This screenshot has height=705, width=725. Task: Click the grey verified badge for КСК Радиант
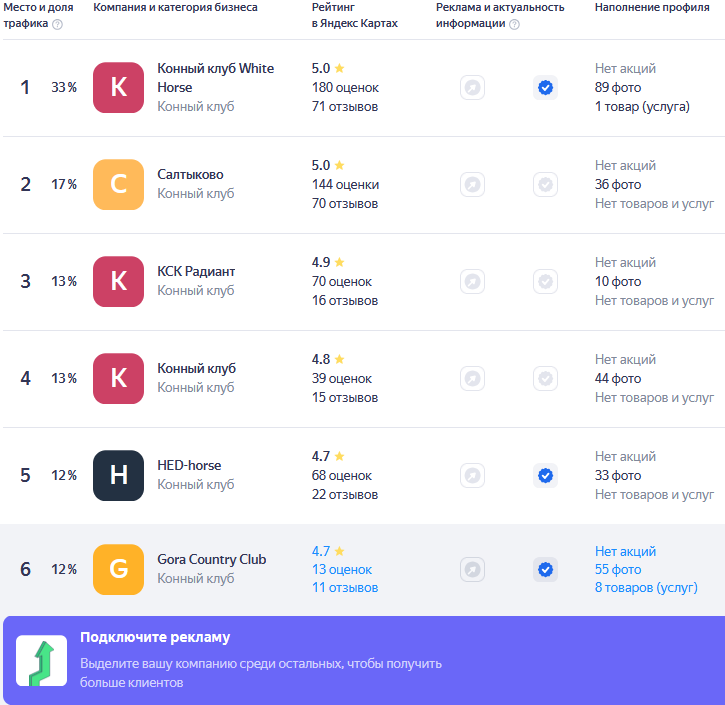click(546, 281)
